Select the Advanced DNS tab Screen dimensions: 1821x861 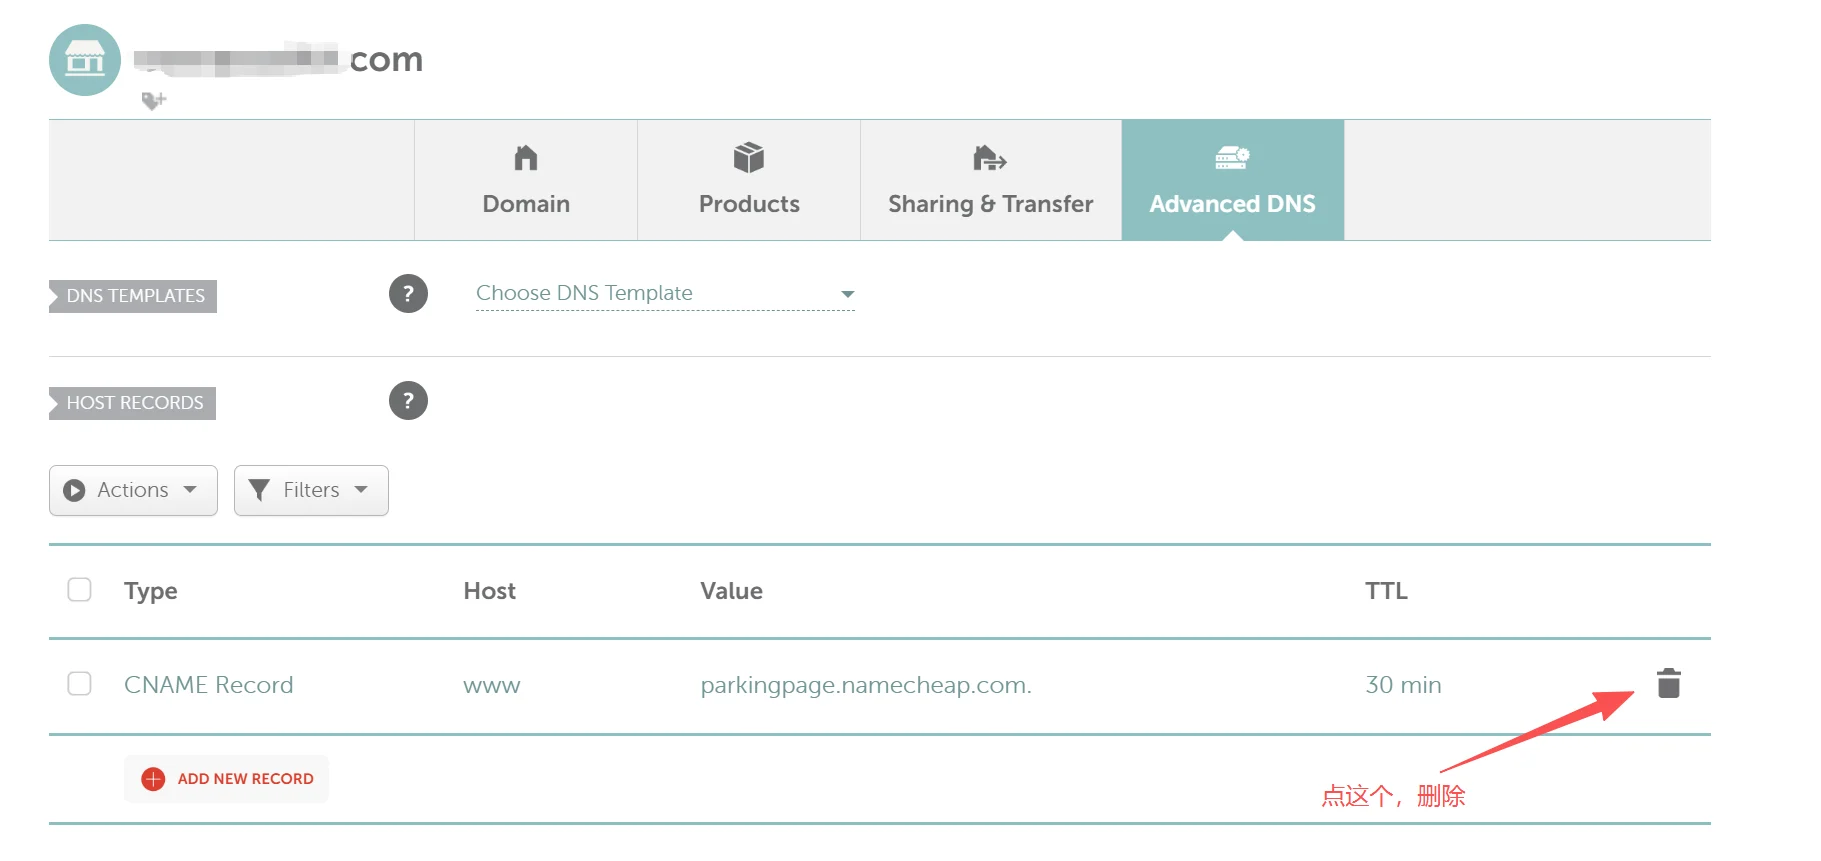[x=1233, y=180]
